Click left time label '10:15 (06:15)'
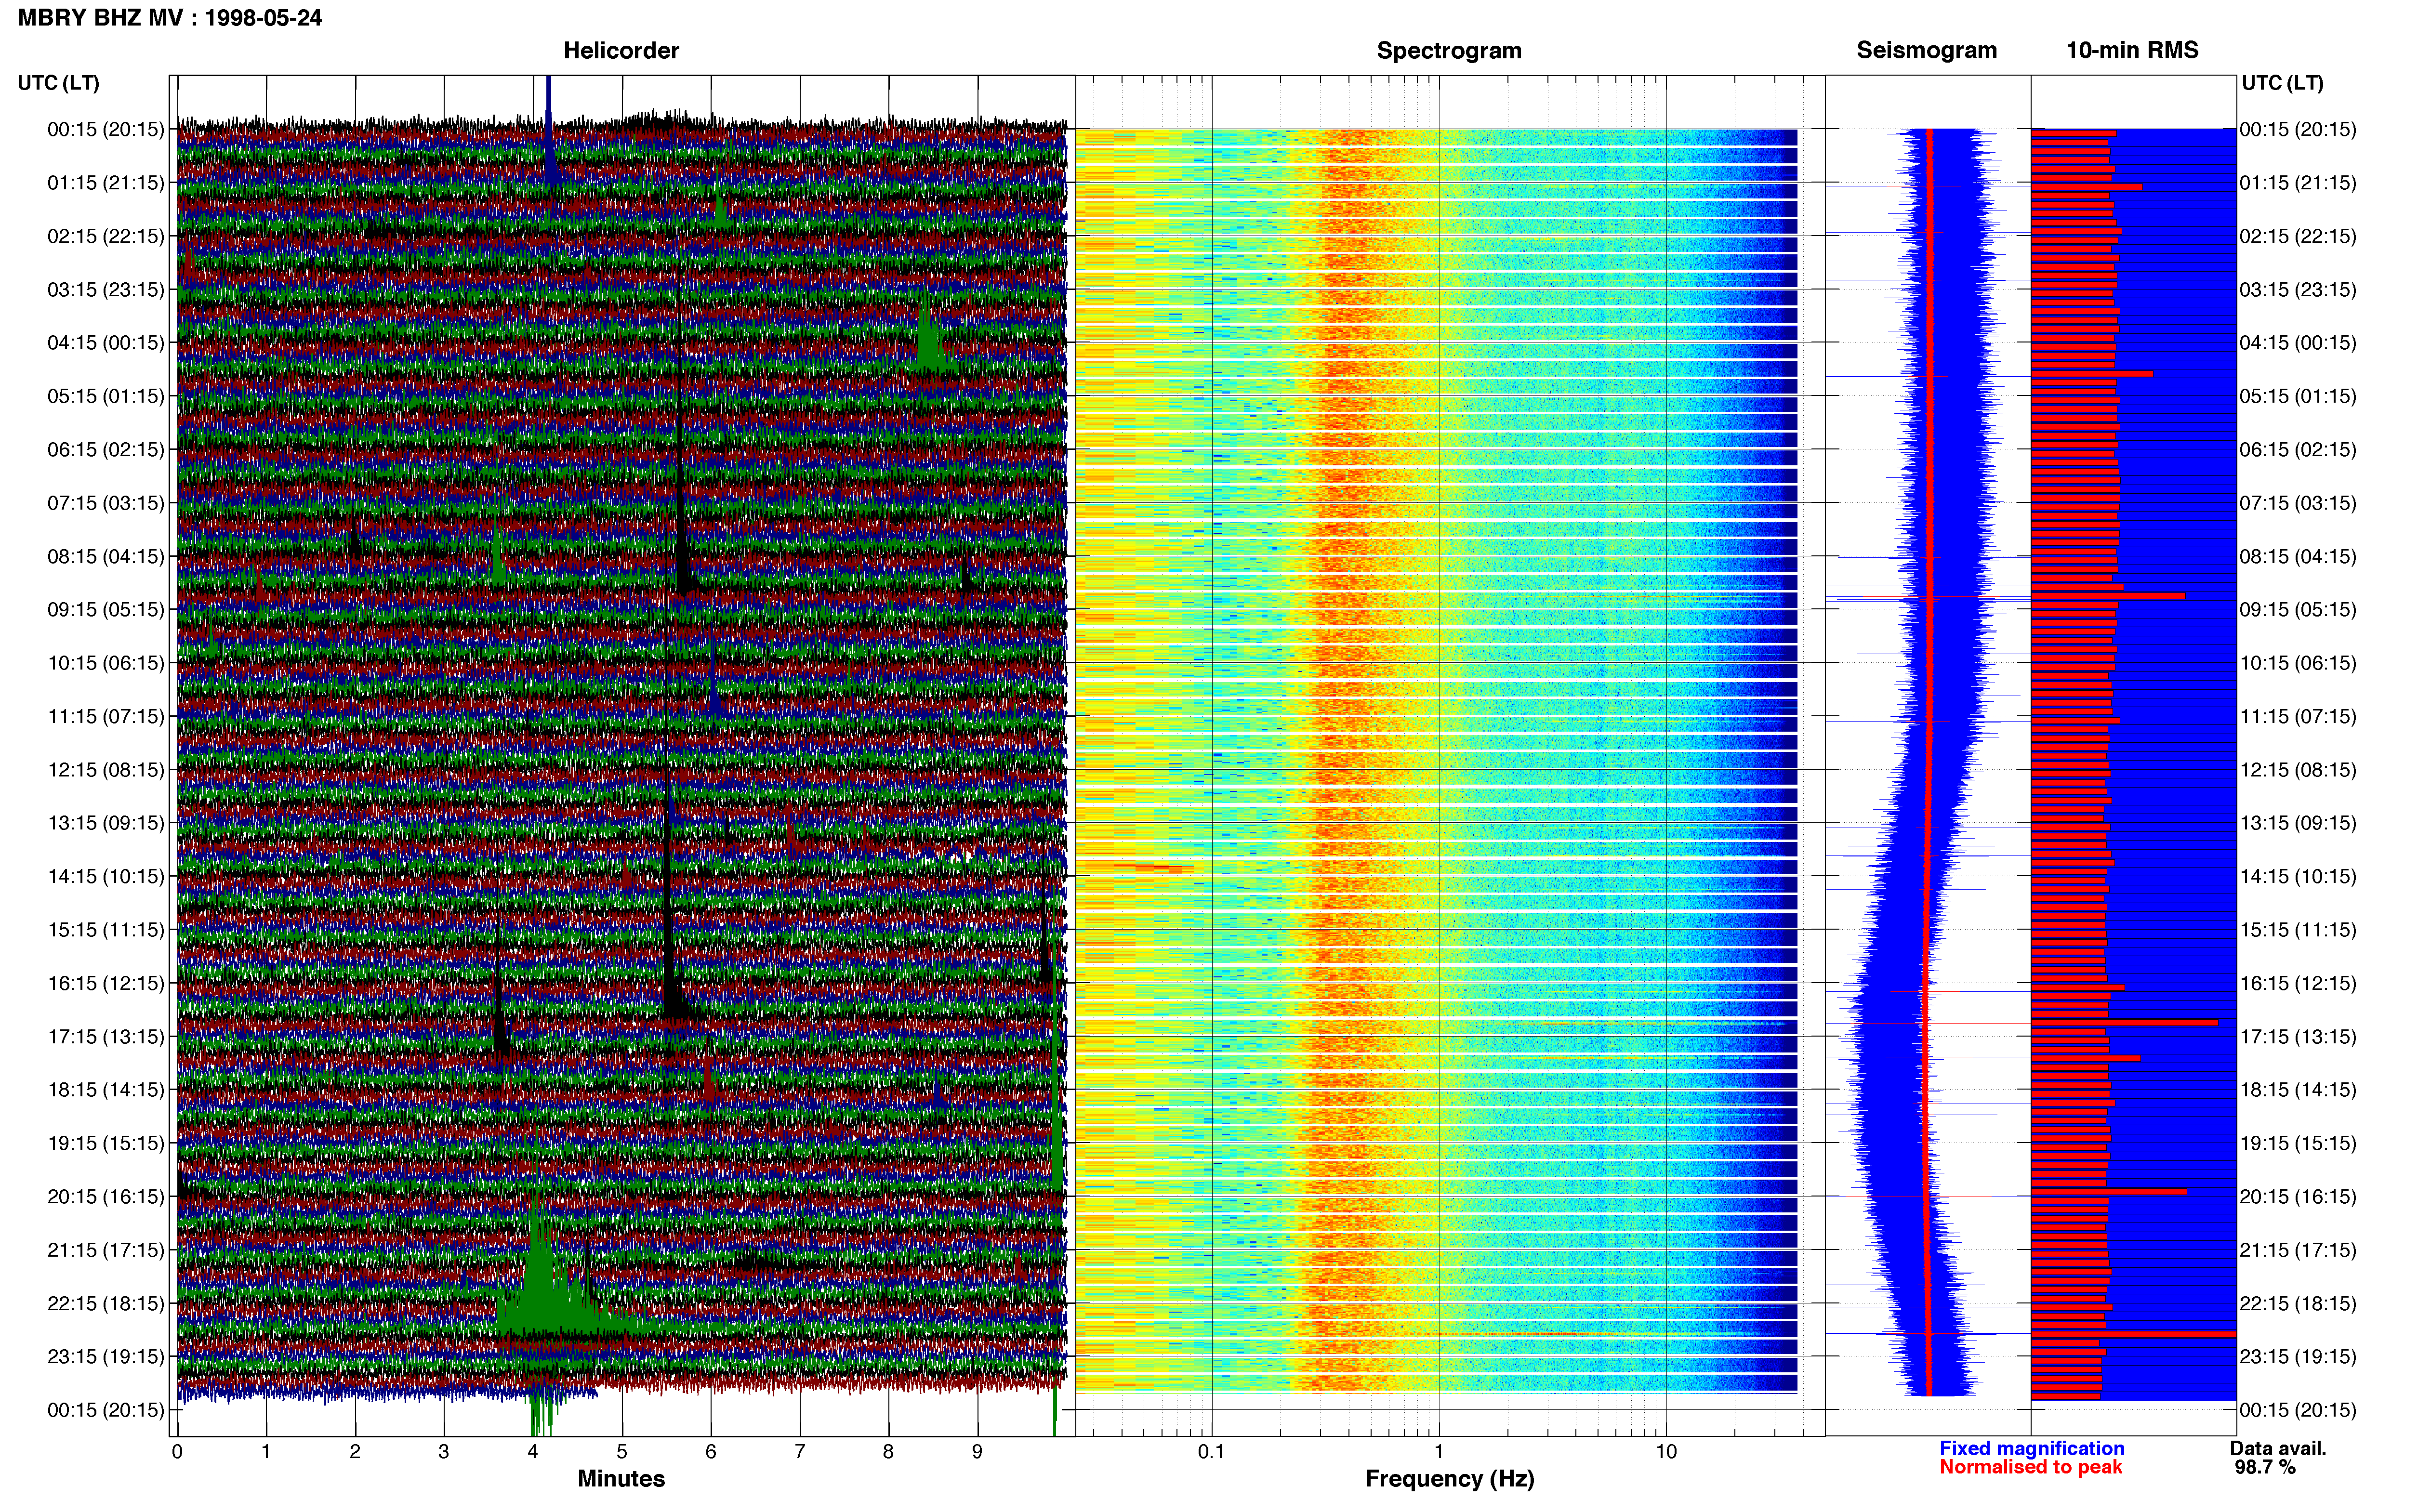Screen dimensions: 2418x1512 pyautogui.click(x=106, y=663)
